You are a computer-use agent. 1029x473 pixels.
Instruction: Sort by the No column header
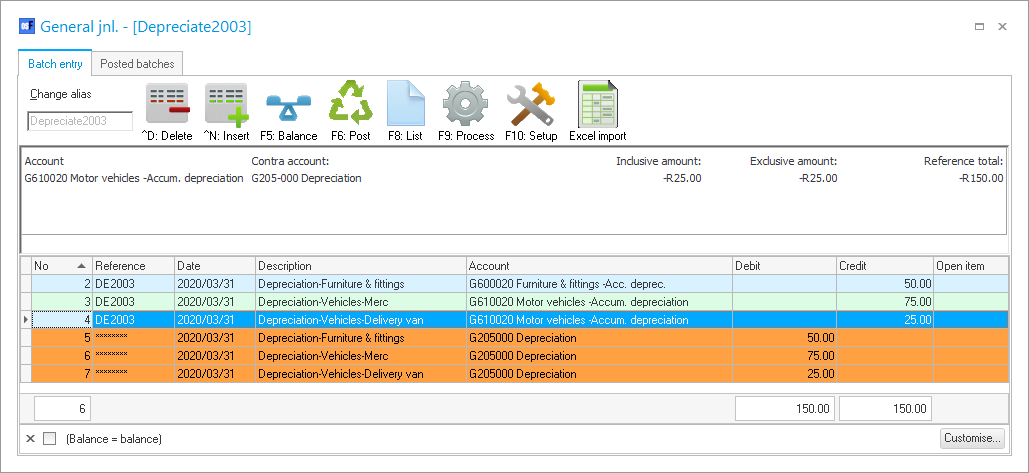60,266
